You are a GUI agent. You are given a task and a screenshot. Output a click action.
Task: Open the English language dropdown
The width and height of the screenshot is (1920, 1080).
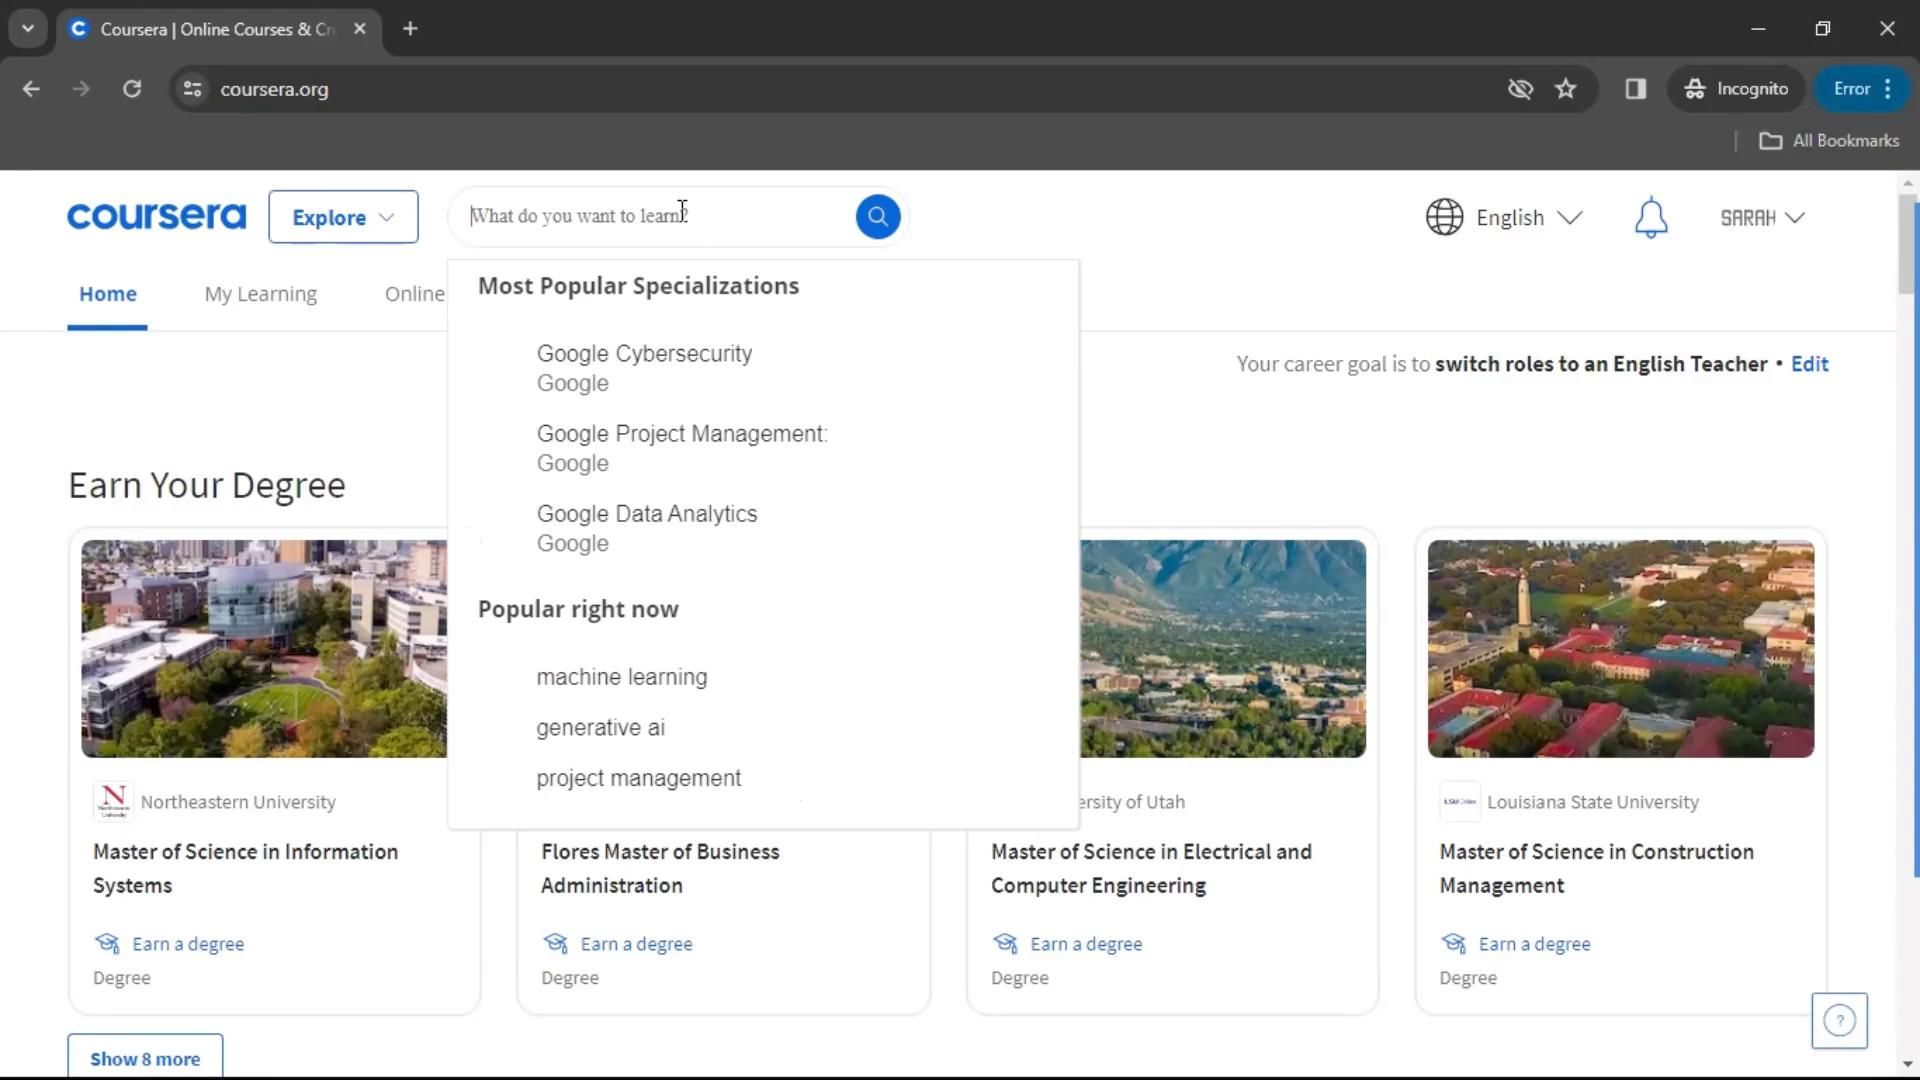tap(1529, 218)
